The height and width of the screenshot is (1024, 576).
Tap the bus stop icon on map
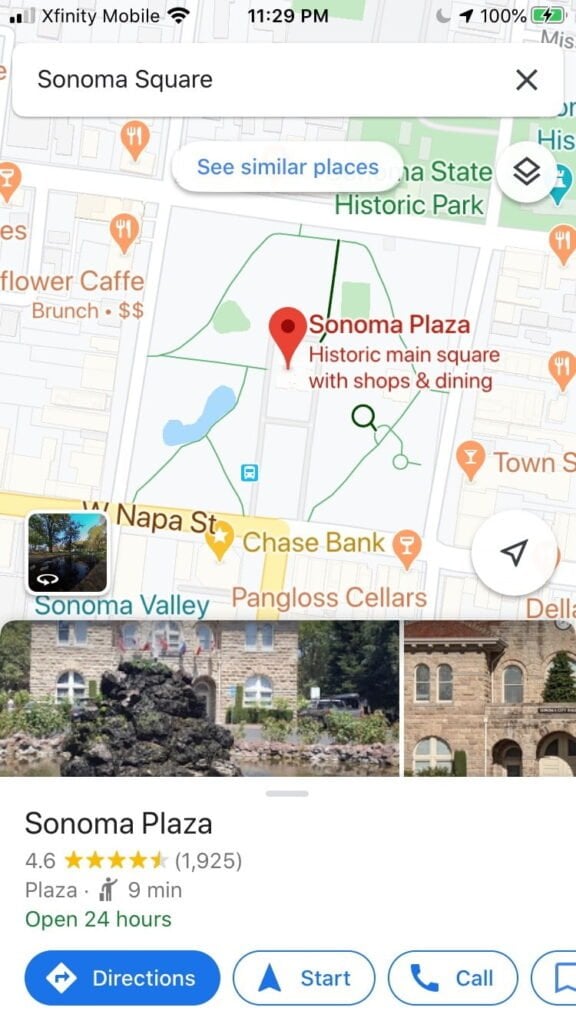point(249,472)
